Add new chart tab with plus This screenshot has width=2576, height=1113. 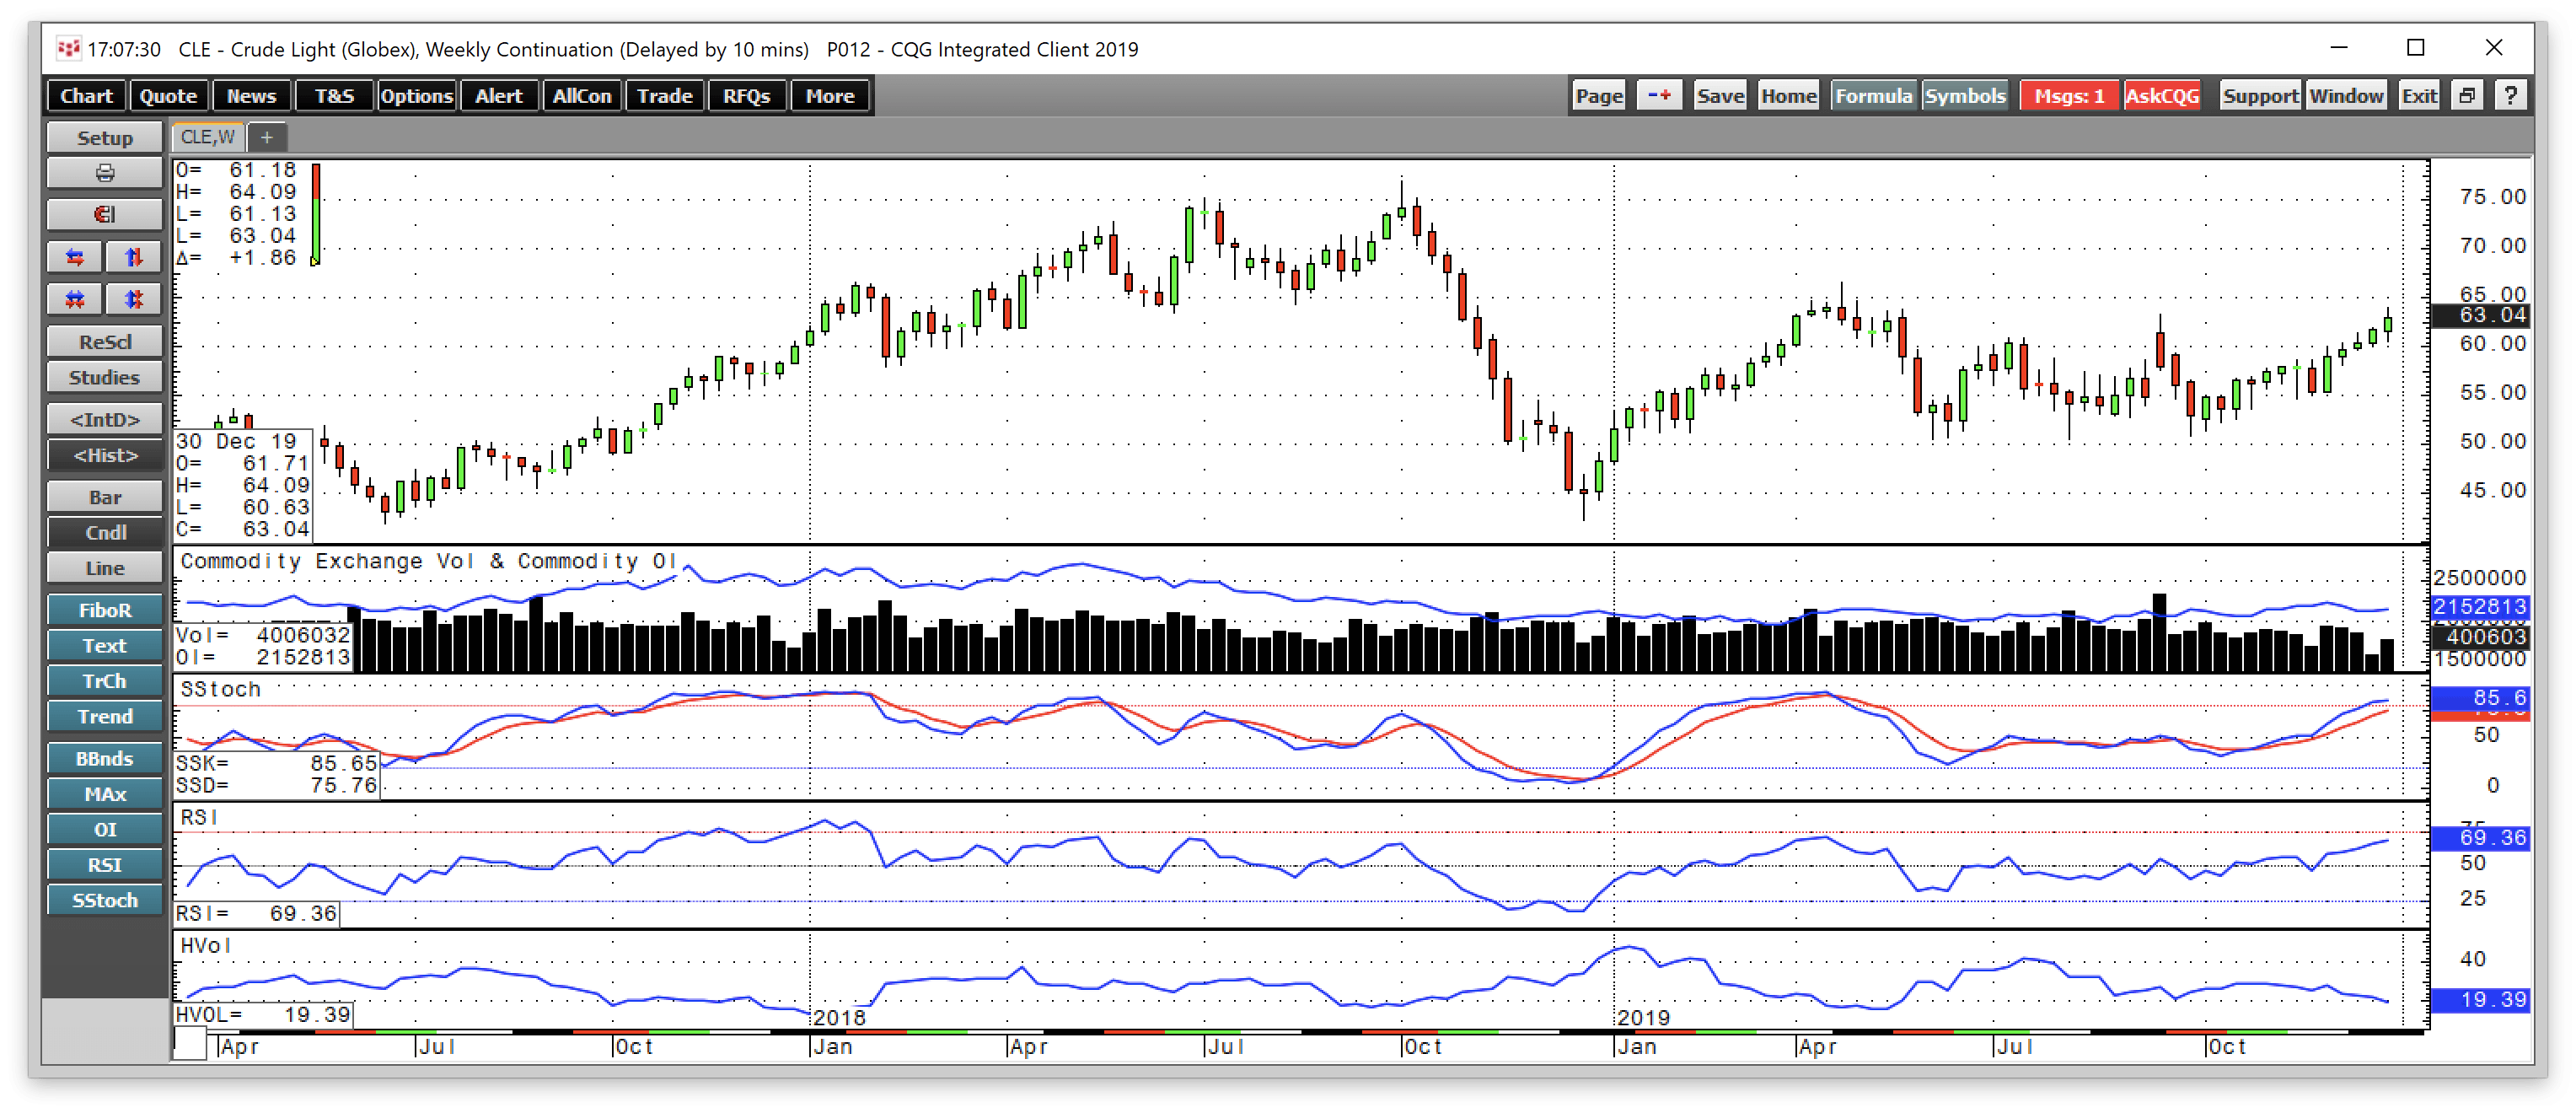pyautogui.click(x=266, y=137)
